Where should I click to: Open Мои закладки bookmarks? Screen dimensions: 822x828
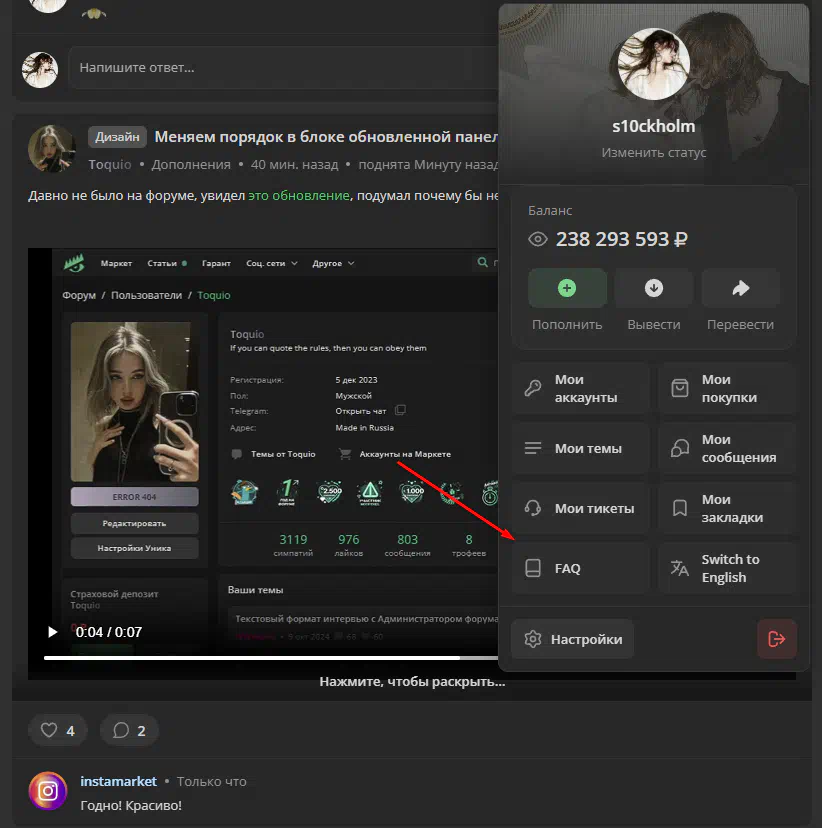coord(727,508)
